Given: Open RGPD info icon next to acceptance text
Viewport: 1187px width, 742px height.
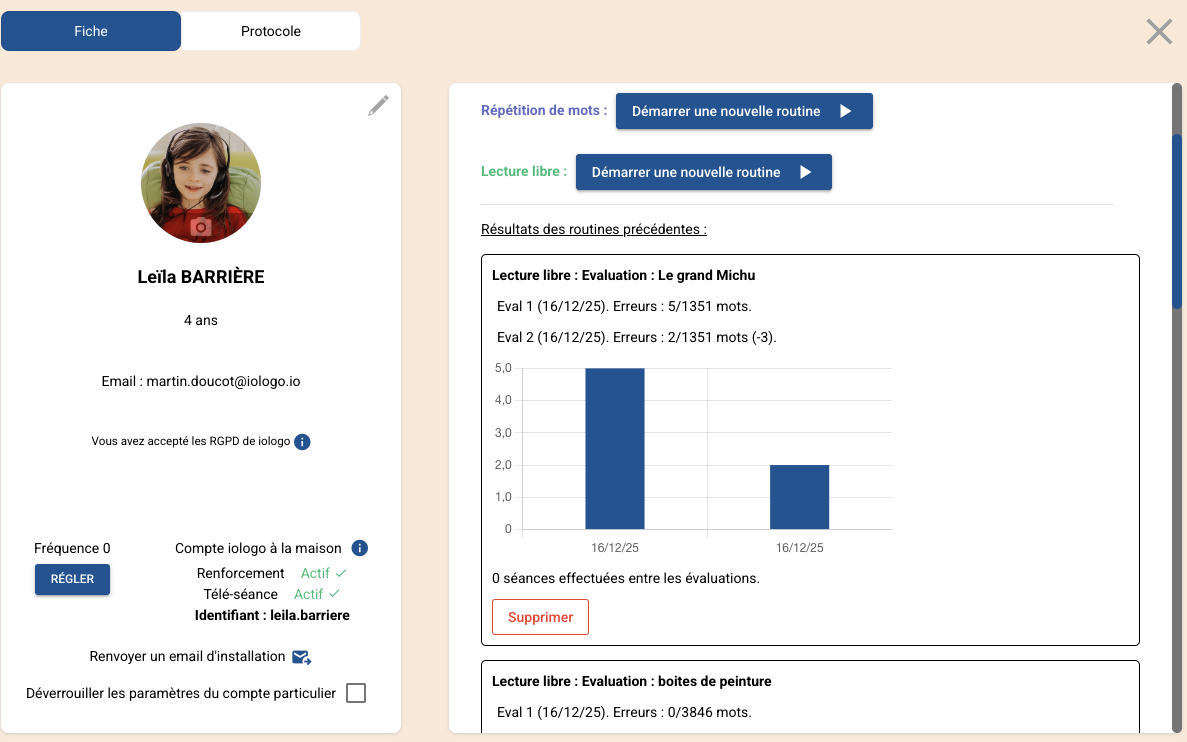Looking at the screenshot, I should [x=302, y=441].
